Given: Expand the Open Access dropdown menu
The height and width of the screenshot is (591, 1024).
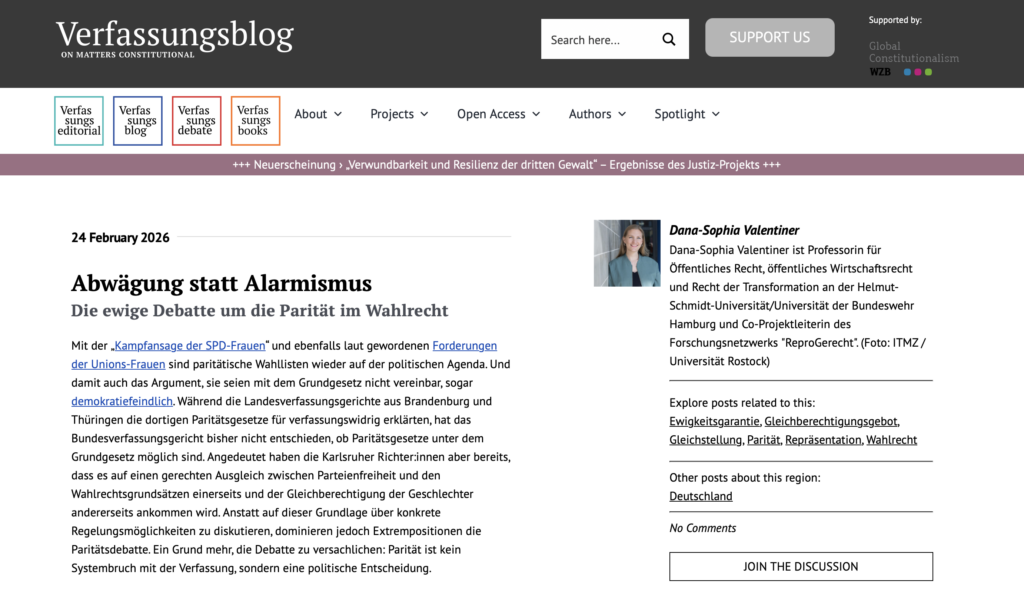Looking at the screenshot, I should click(498, 114).
